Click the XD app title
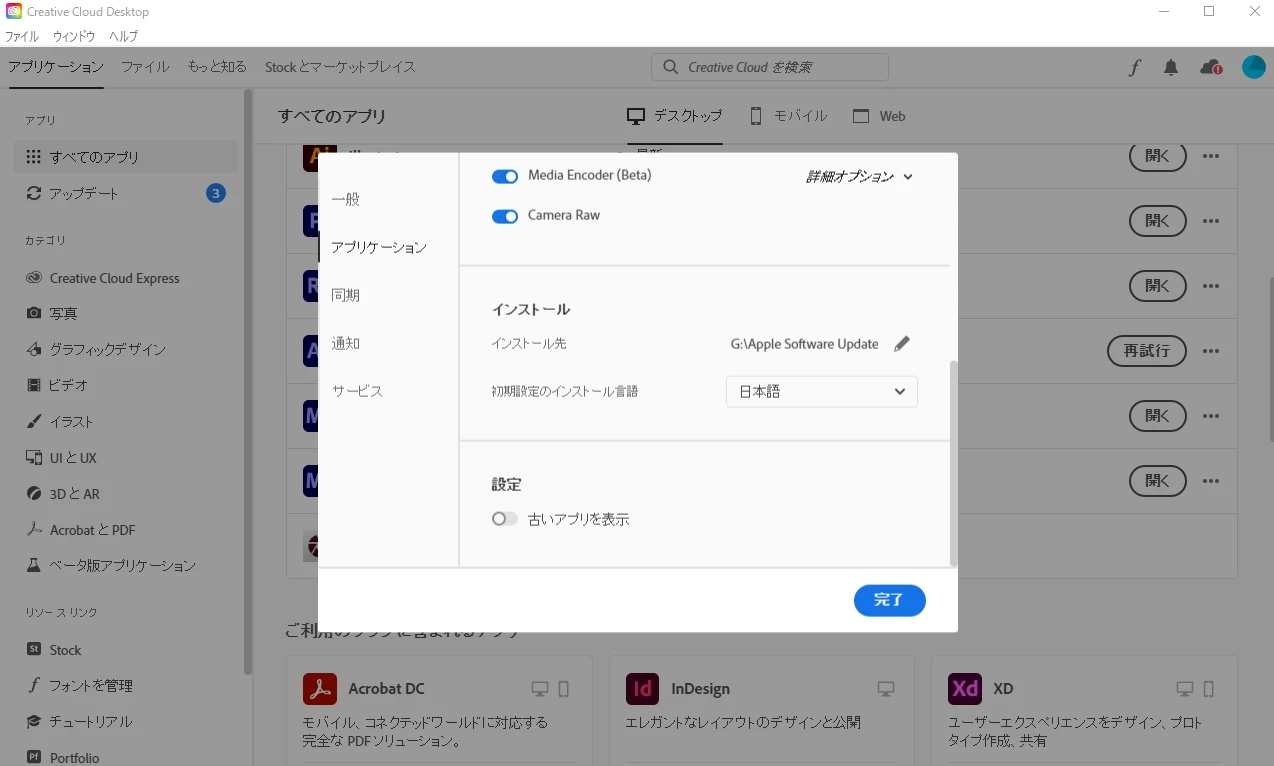This screenshot has height=766, width=1274. [x=1003, y=689]
